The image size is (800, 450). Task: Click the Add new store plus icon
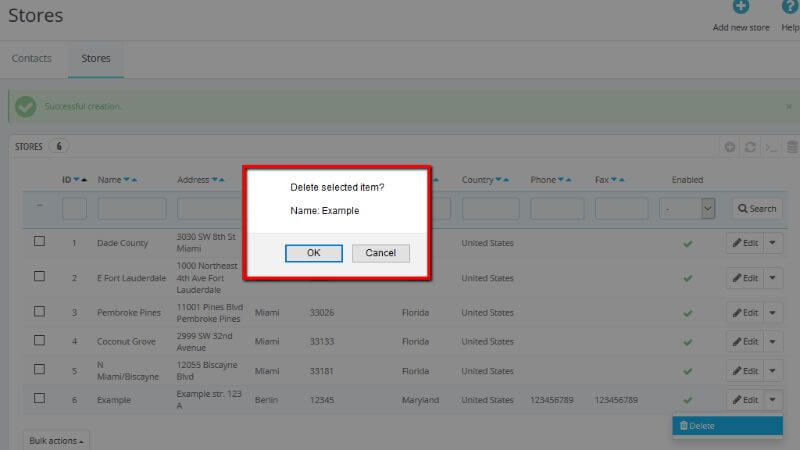(741, 7)
